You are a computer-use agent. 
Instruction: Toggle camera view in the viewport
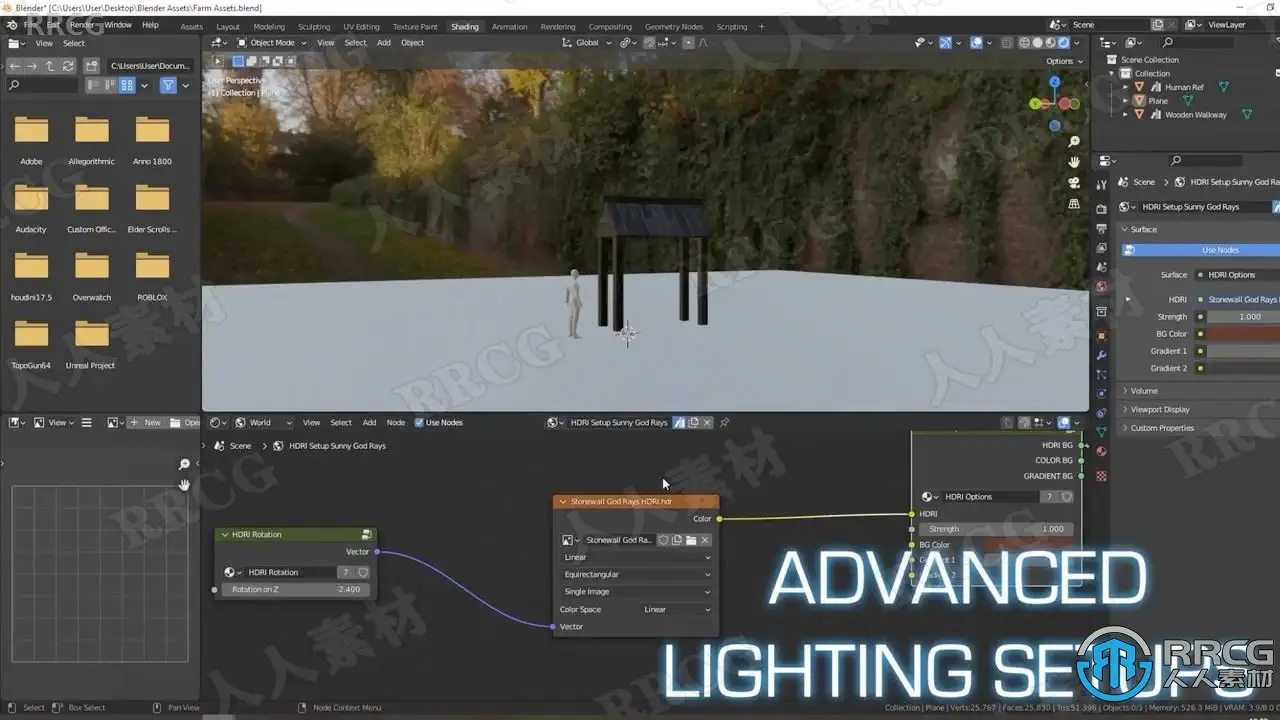point(1074,183)
